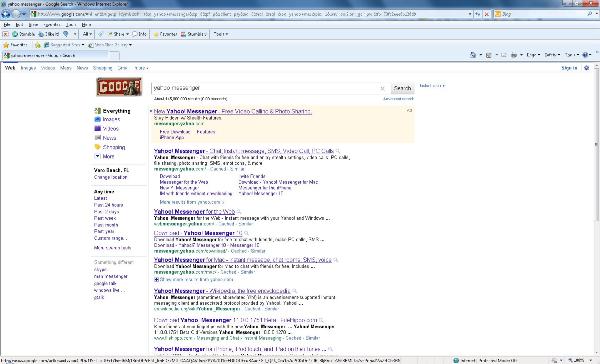600x364 pixels.
Task: Click the Print icon in command bar
Action: coord(514,55)
